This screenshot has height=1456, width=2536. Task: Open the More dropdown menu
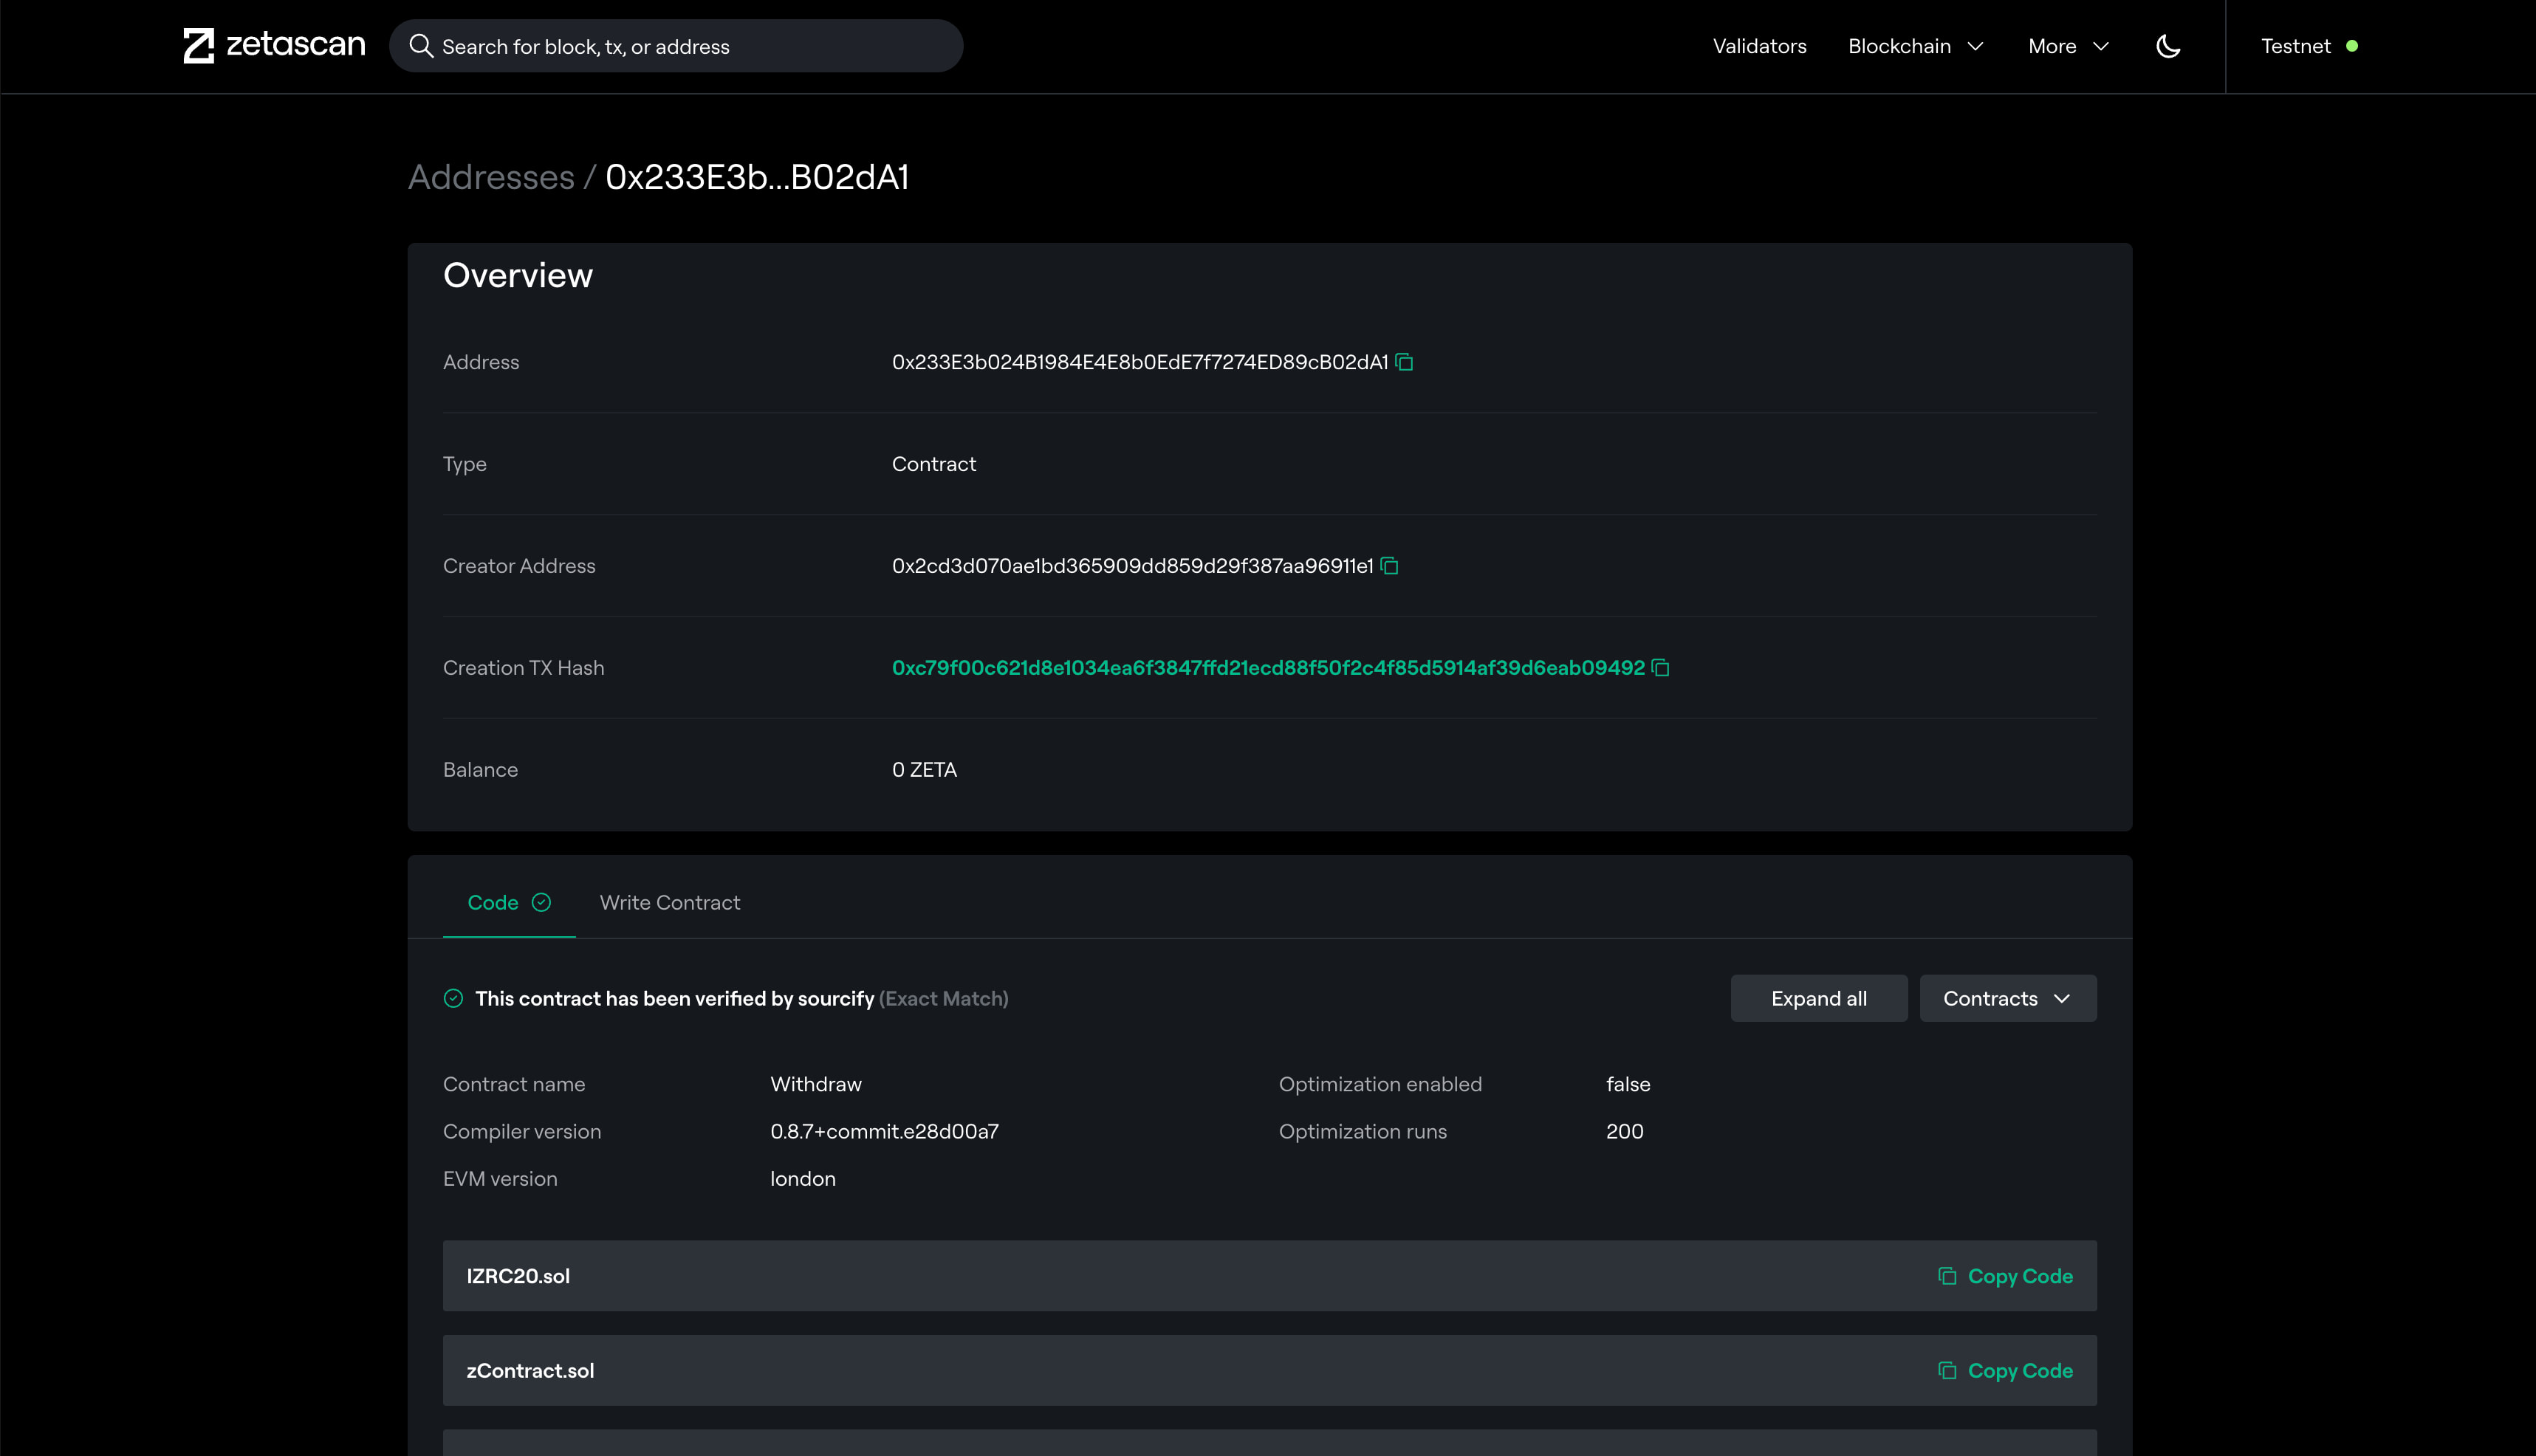coord(2067,46)
